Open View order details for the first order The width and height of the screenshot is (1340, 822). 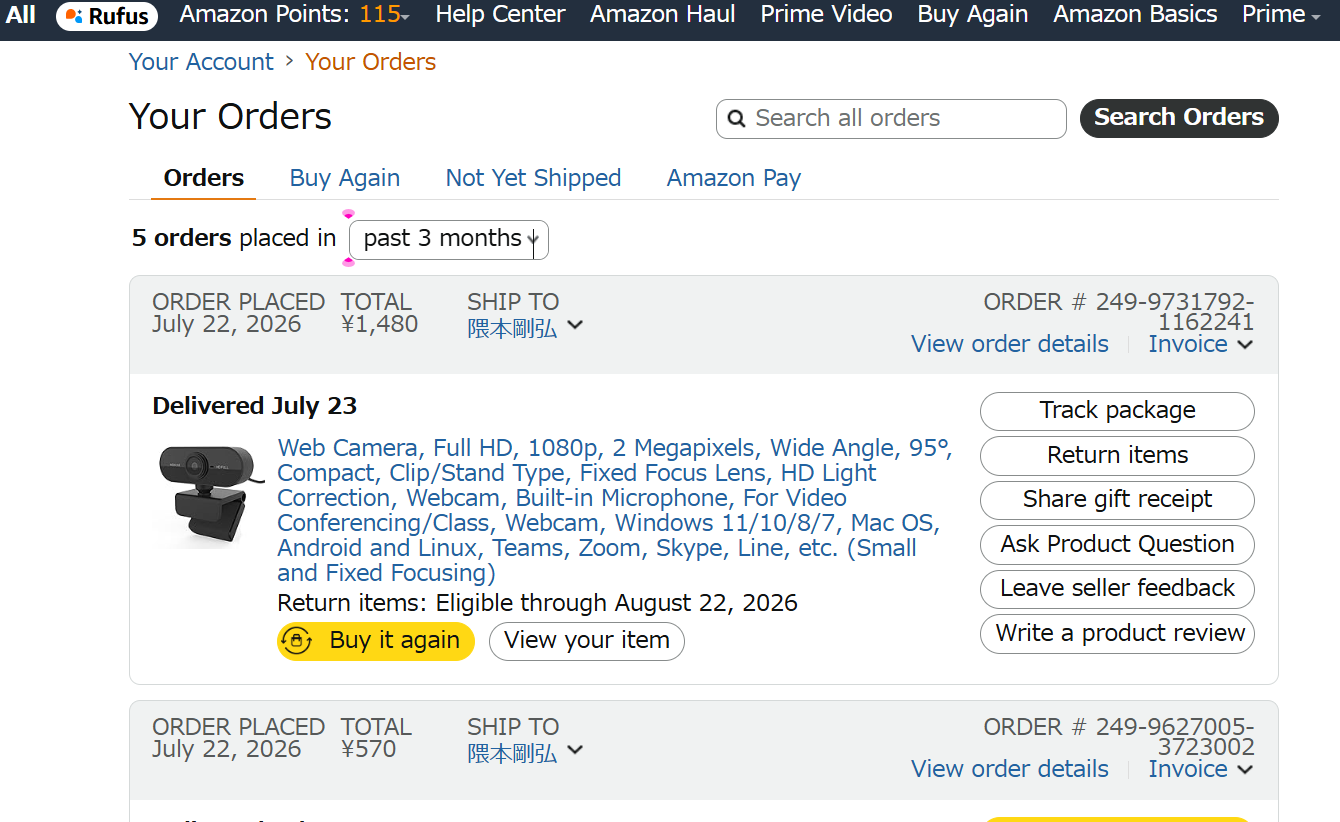(x=1010, y=344)
